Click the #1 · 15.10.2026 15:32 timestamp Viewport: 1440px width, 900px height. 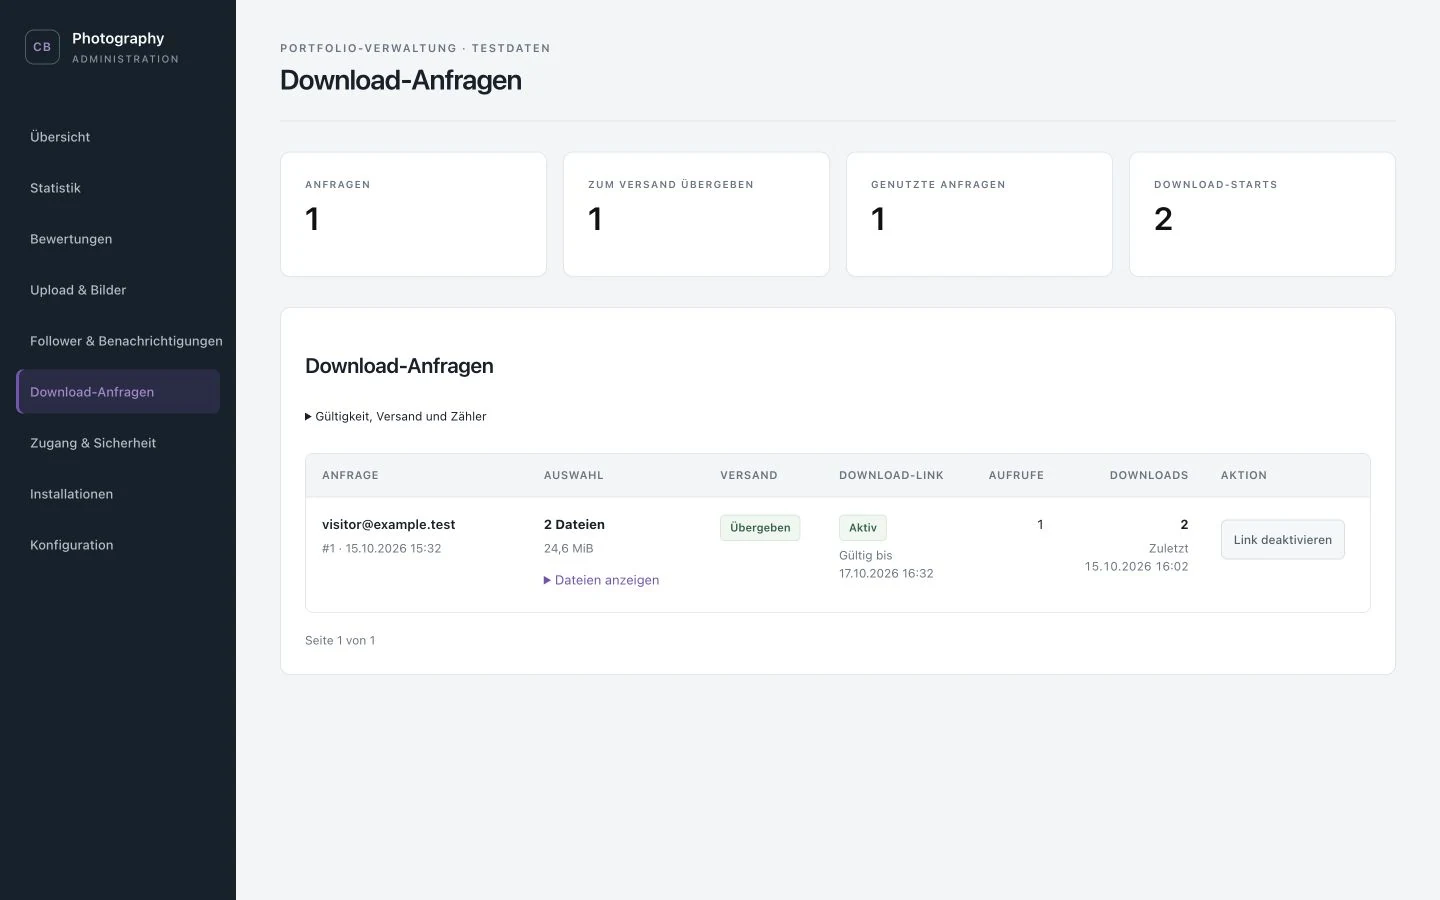pos(381,548)
